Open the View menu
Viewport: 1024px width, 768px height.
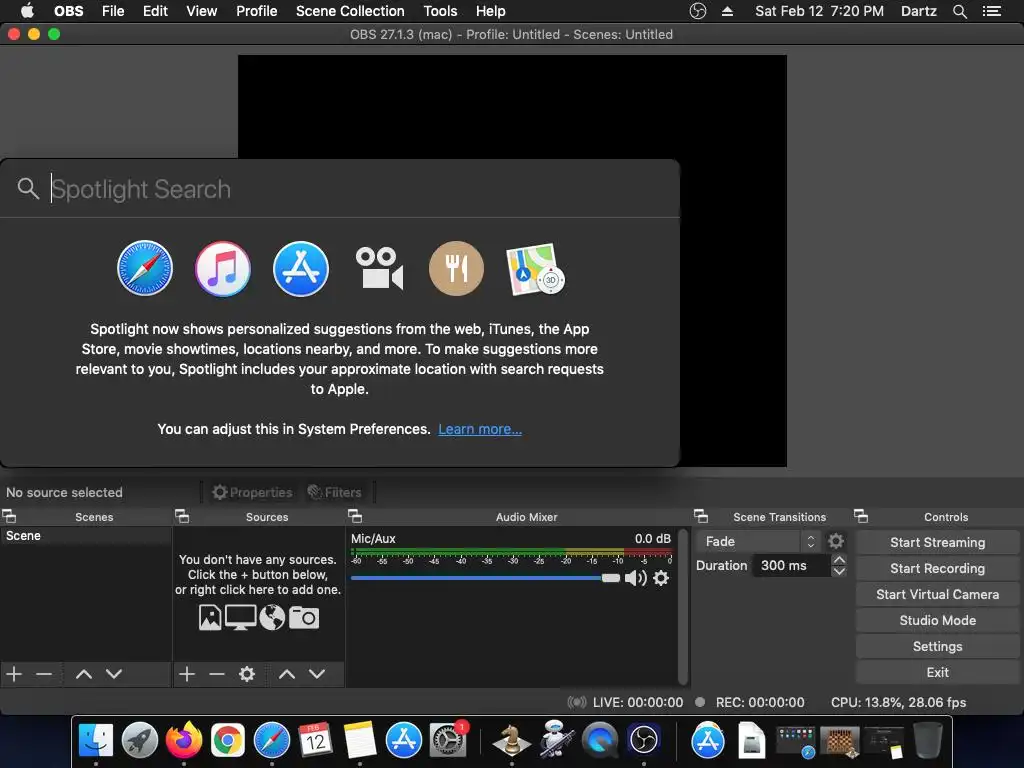[201, 11]
